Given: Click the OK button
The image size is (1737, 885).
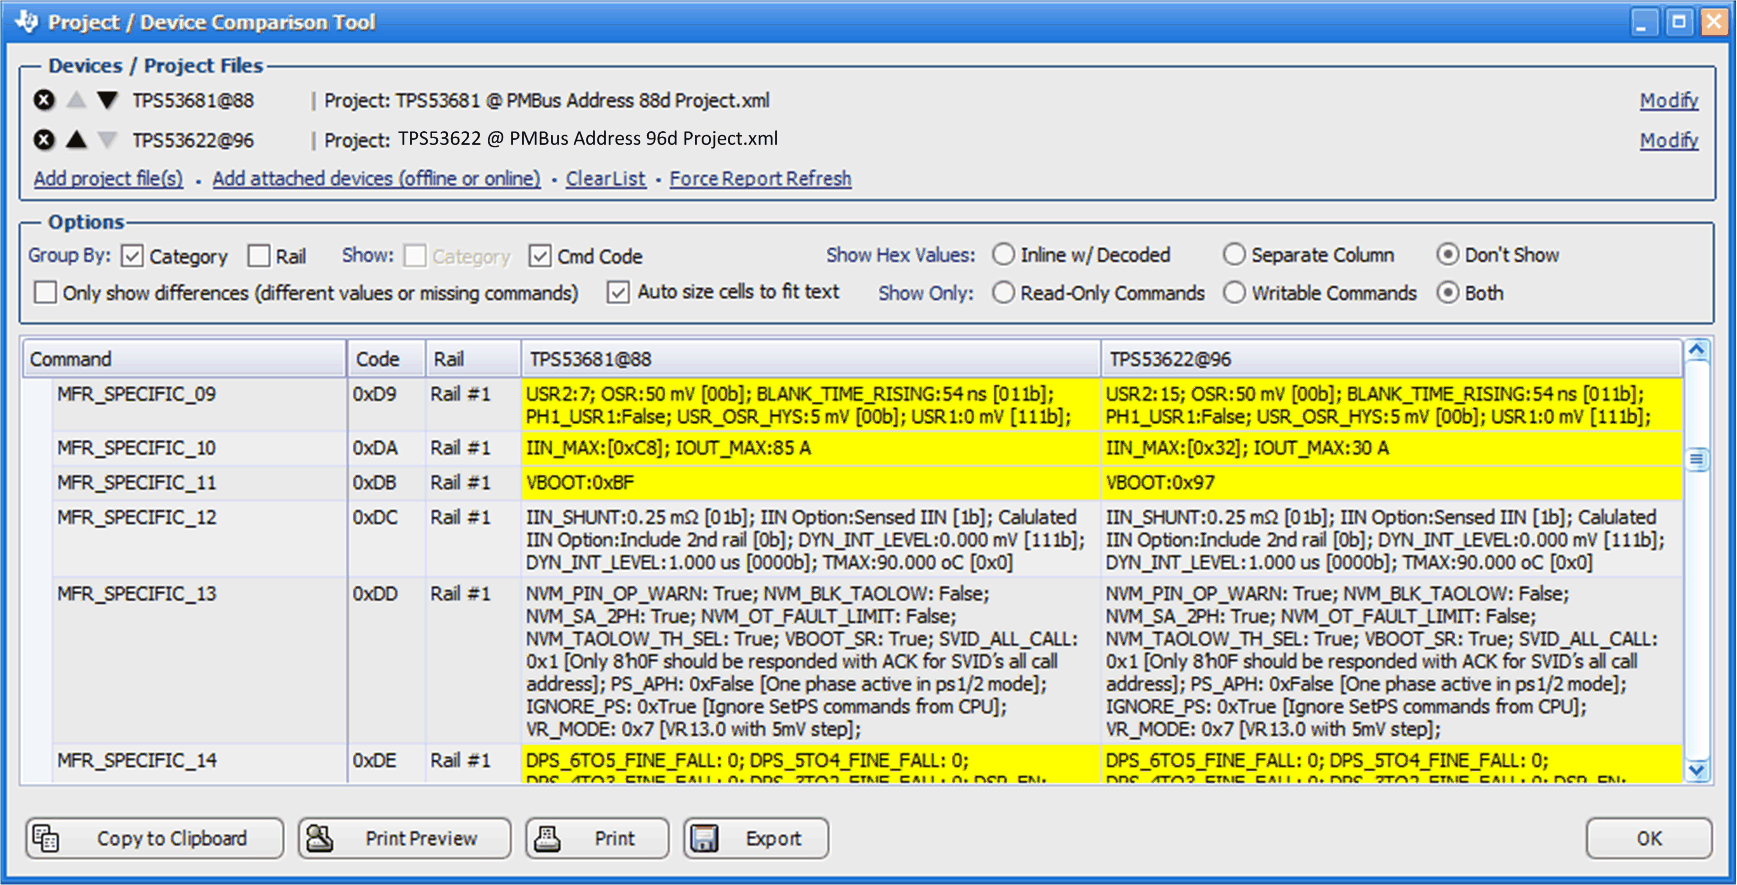Looking at the screenshot, I should coord(1648,838).
